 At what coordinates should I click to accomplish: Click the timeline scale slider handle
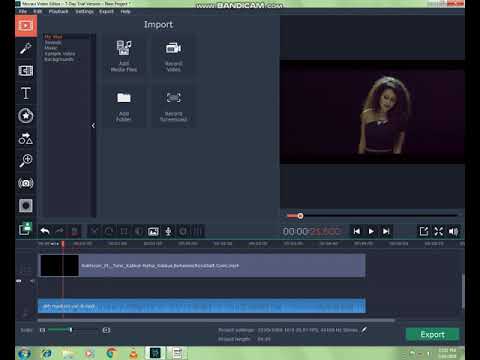pyautogui.click(x=71, y=330)
